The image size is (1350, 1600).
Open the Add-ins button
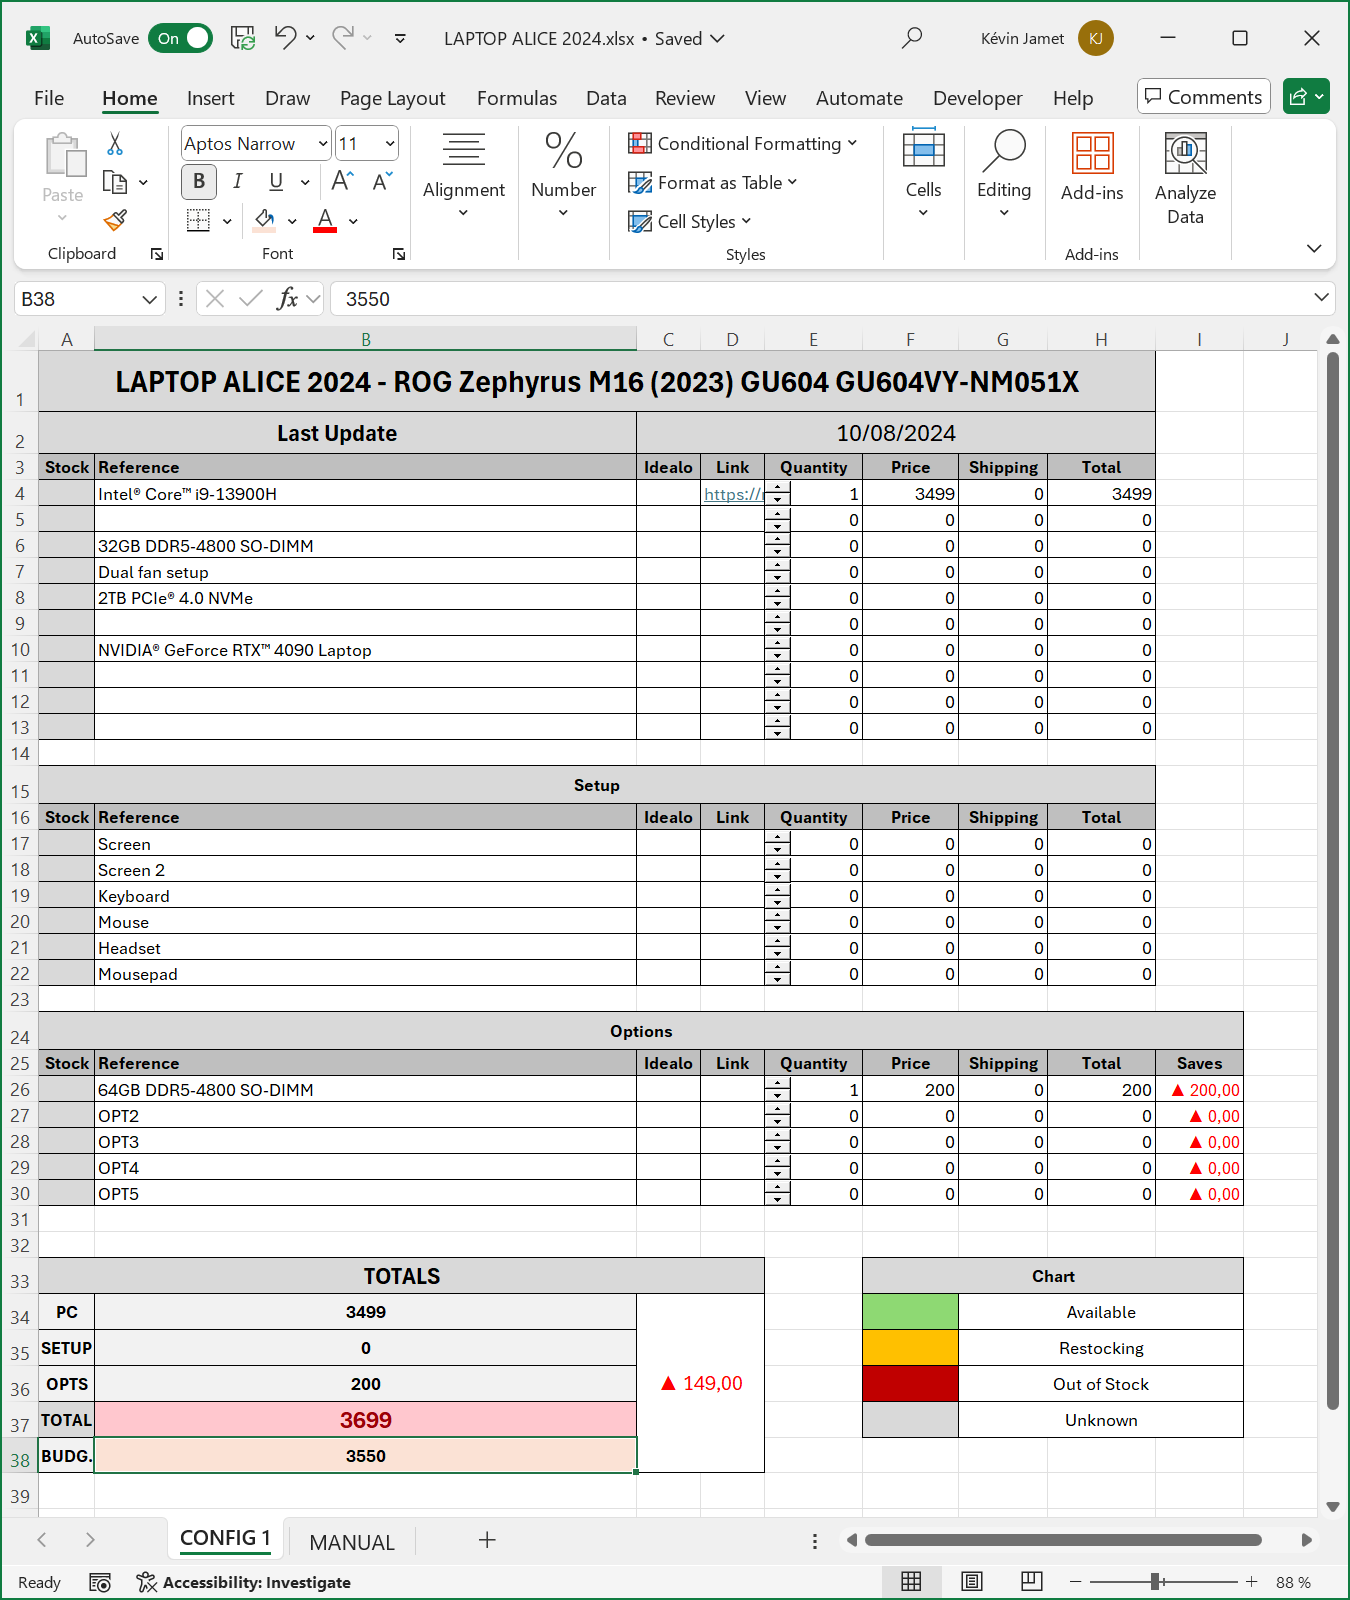click(1092, 167)
